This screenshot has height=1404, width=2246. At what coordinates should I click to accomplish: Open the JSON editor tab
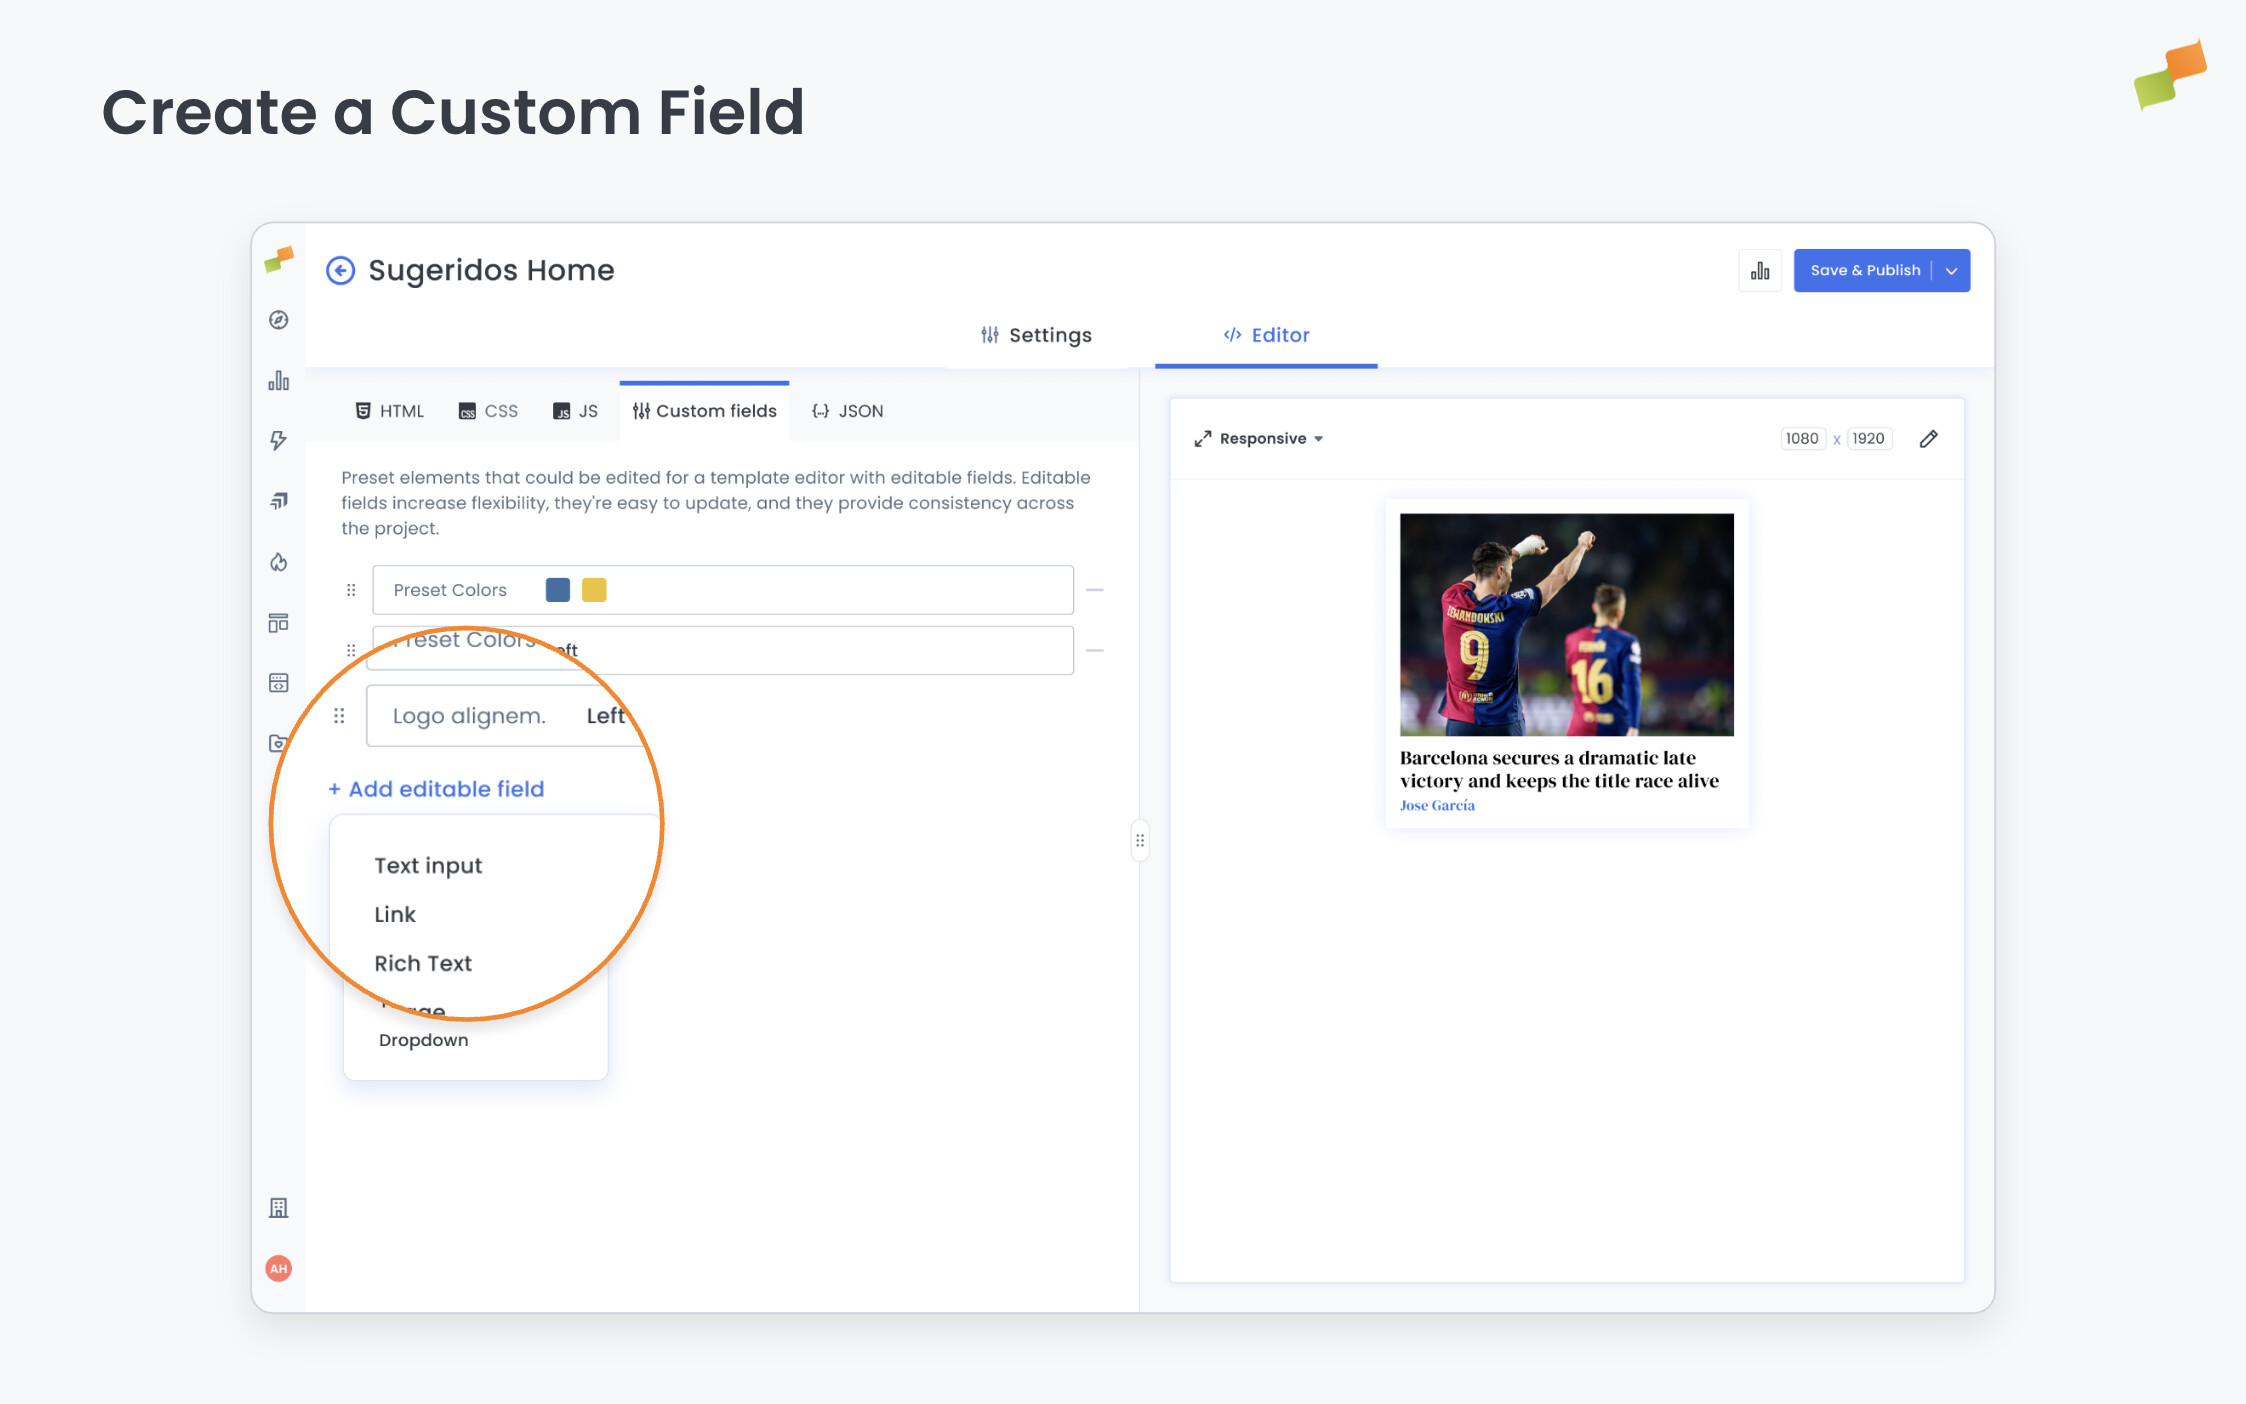tap(848, 411)
